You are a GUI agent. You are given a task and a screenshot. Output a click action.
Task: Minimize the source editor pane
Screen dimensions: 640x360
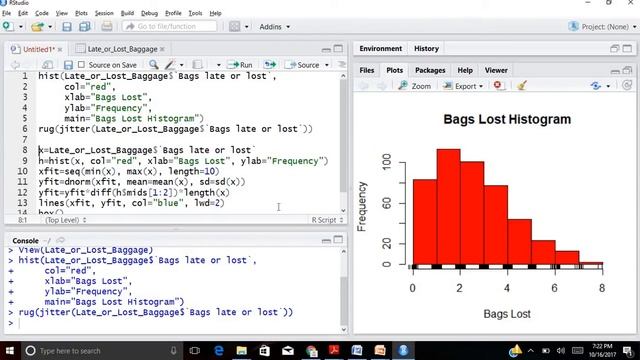tap(326, 49)
